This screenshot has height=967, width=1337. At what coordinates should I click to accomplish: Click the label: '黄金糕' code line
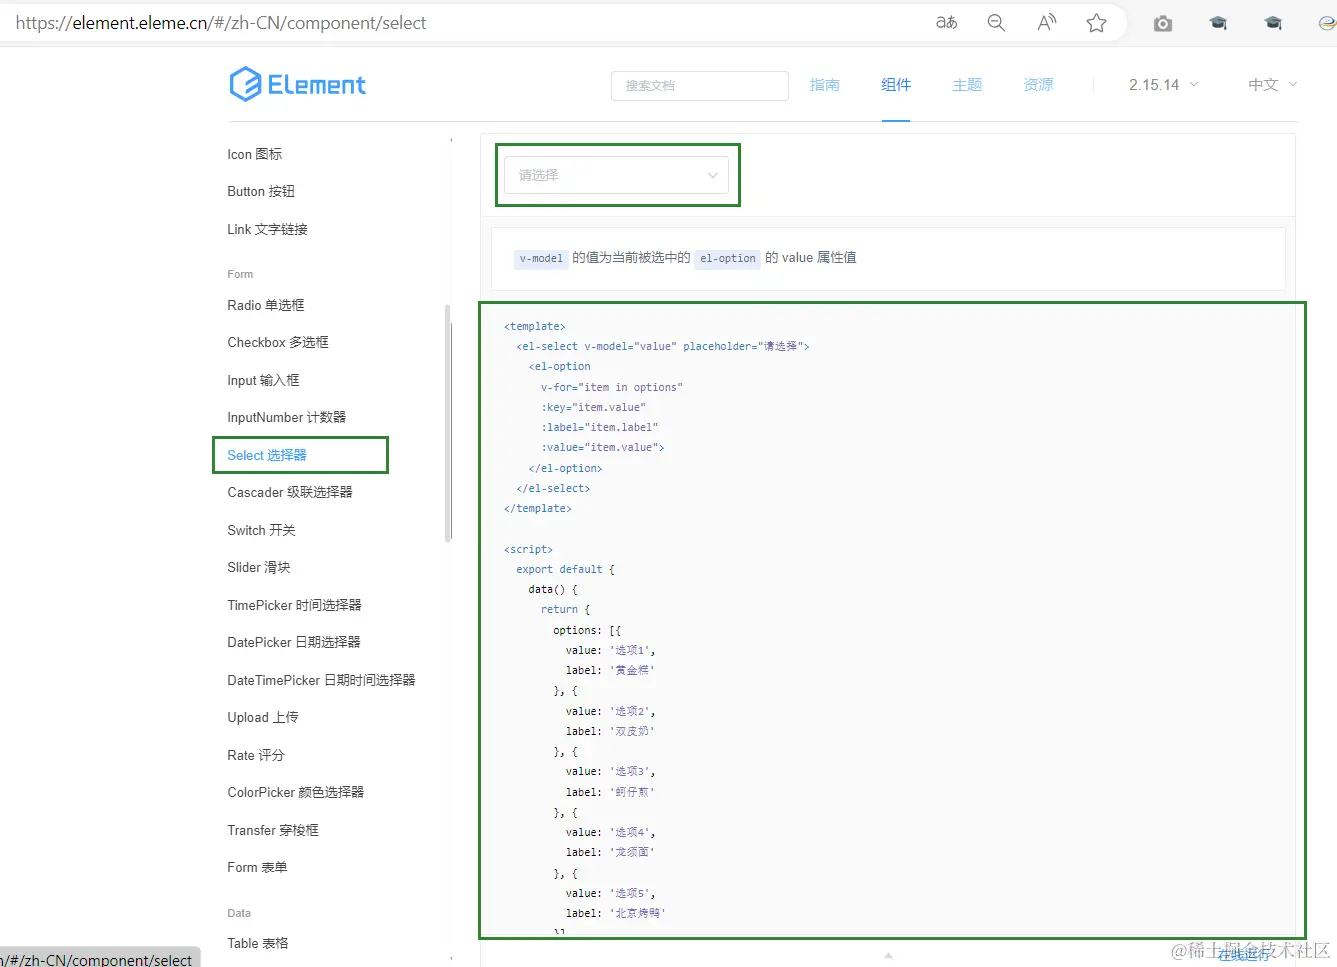611,670
